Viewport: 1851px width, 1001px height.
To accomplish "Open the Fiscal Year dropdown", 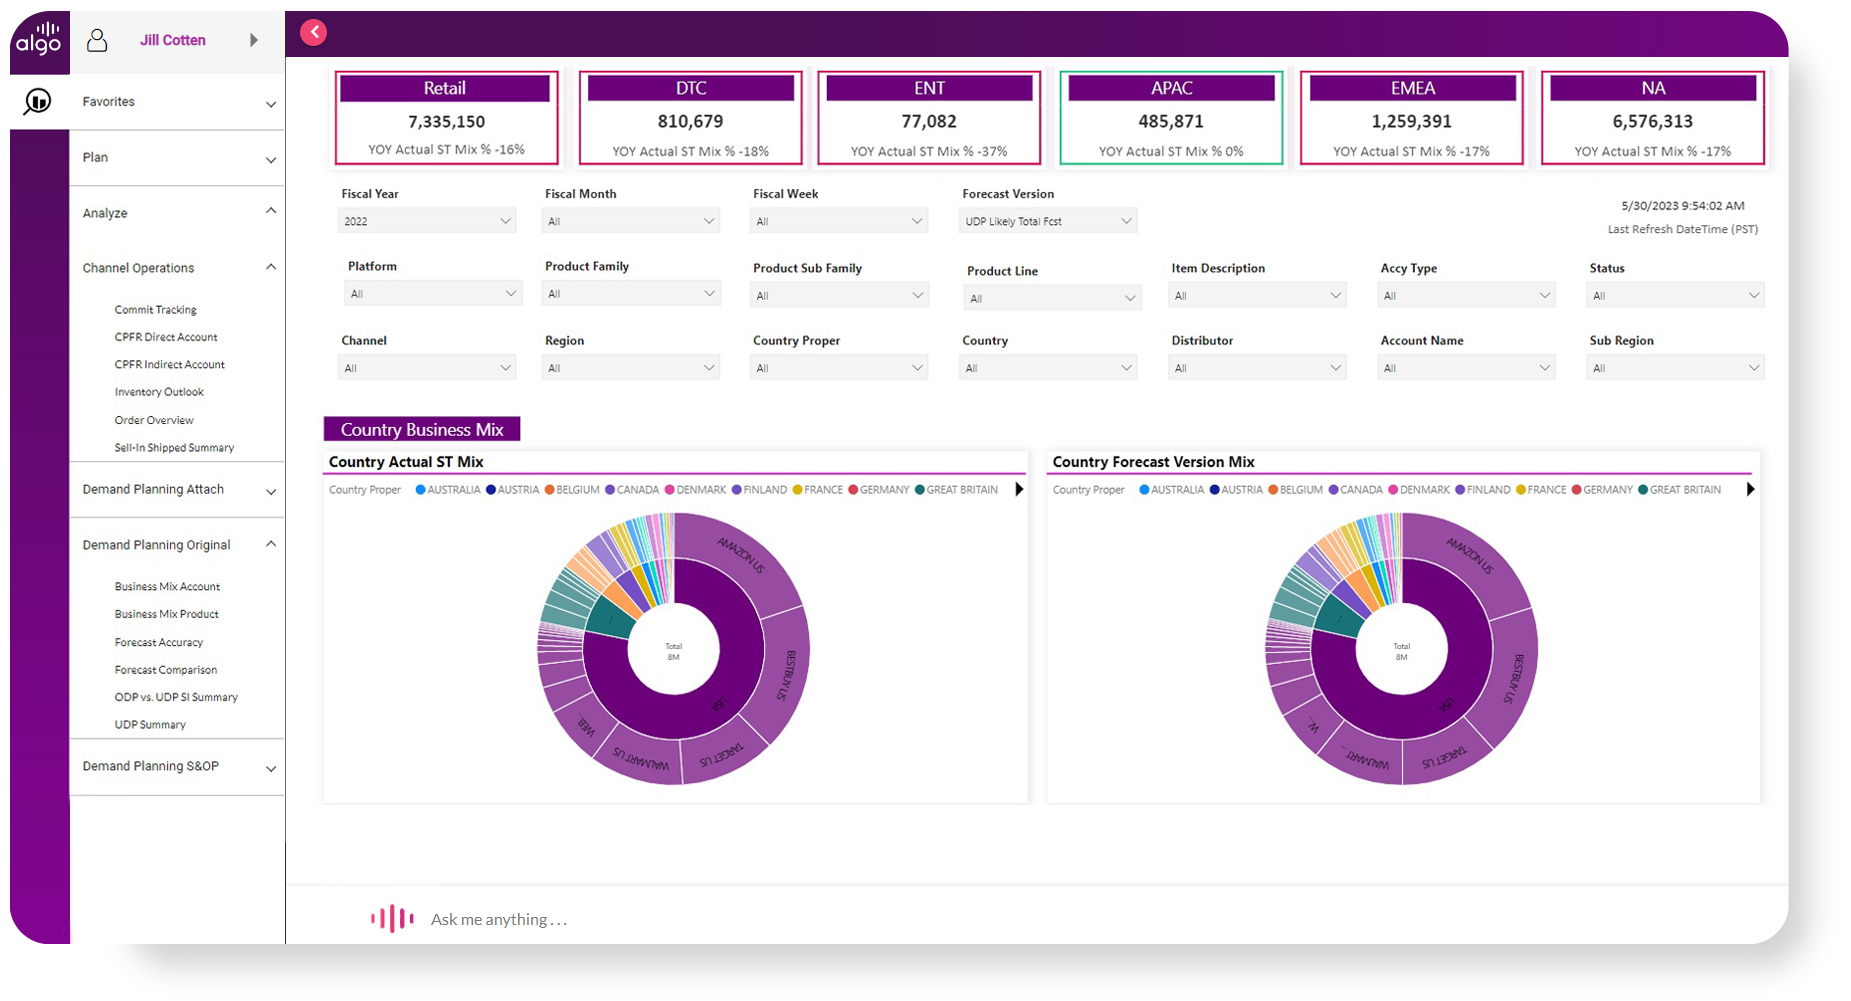I will coord(427,220).
